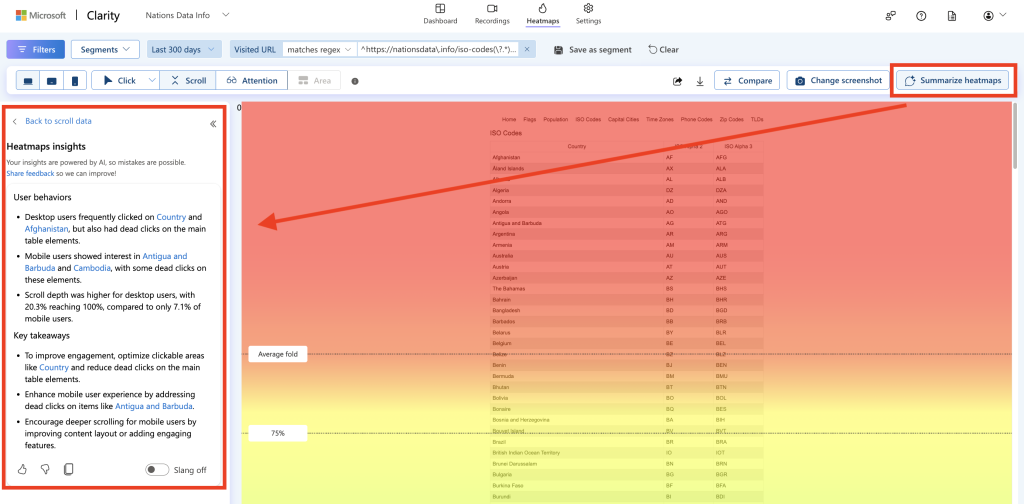1024x504 pixels.
Task: Copy the heatmap insights to clipboard
Action: [68, 469]
